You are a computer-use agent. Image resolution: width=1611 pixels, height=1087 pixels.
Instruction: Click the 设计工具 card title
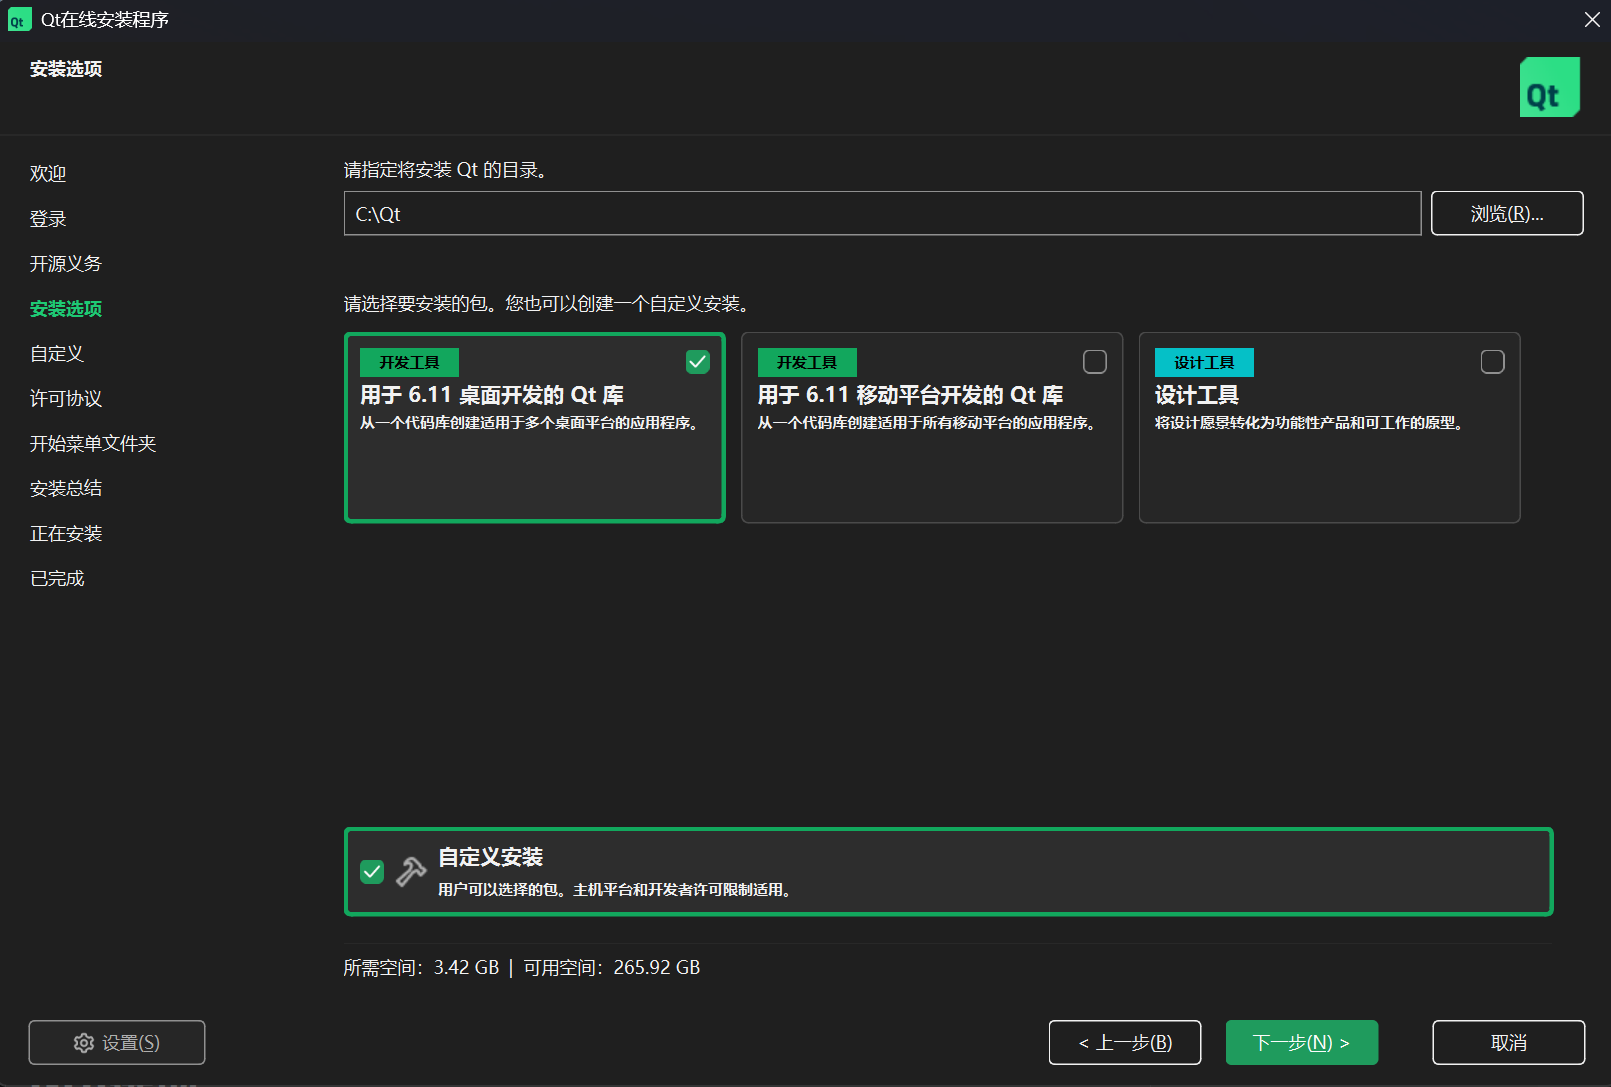click(1197, 395)
